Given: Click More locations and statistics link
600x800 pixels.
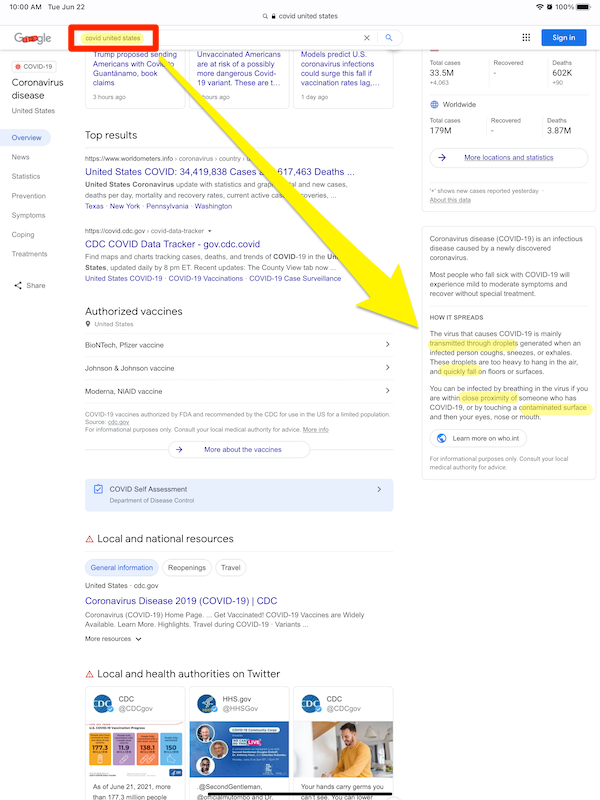Looking at the screenshot, I should [509, 158].
